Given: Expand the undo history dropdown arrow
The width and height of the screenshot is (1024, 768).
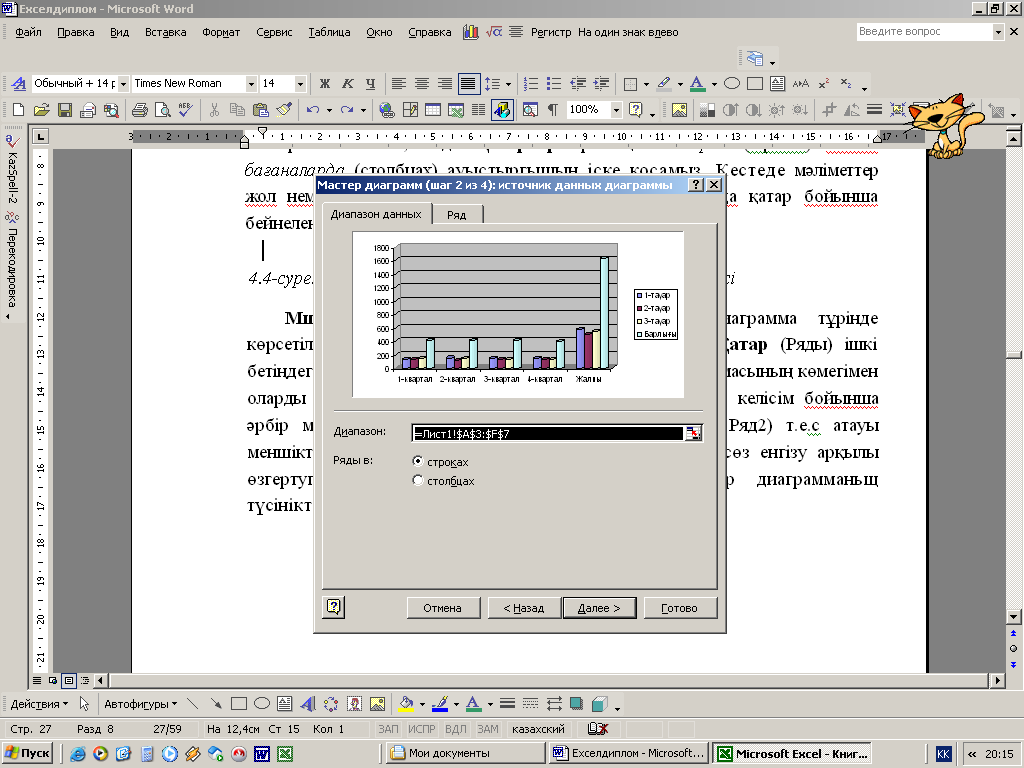Looking at the screenshot, I should (x=329, y=110).
